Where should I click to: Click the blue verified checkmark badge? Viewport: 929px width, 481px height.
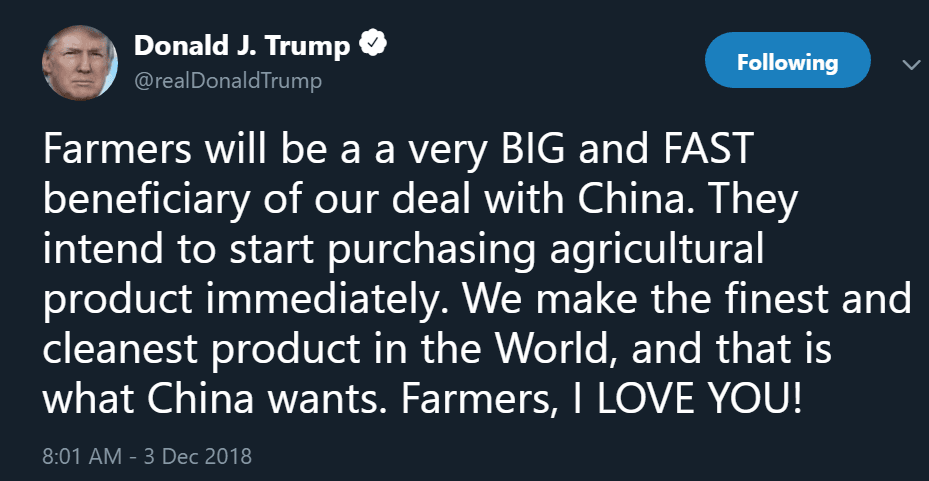click(x=373, y=46)
